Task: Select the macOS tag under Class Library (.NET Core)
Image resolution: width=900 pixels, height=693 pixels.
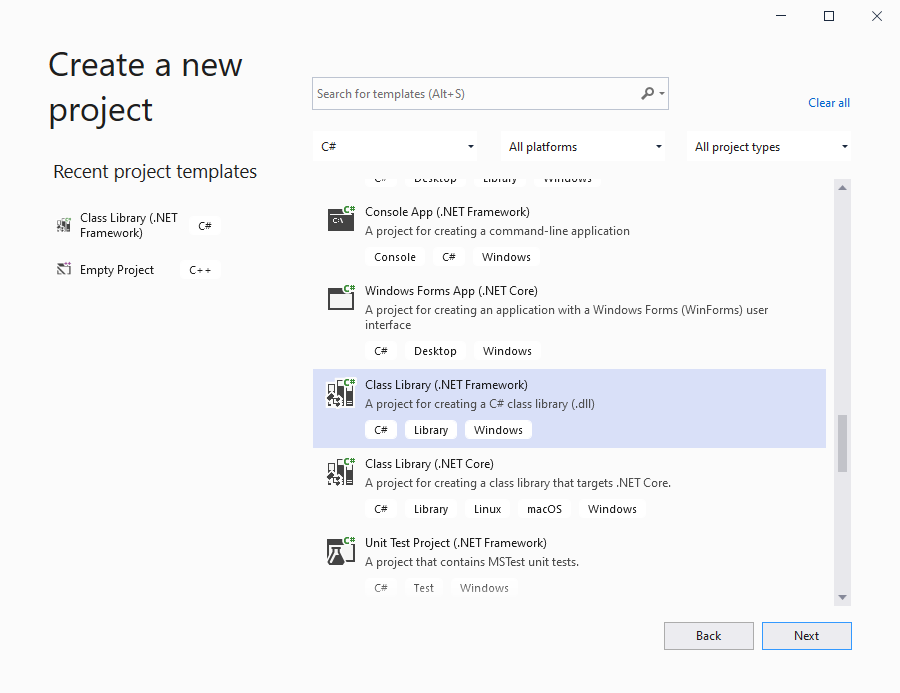Action: click(544, 508)
